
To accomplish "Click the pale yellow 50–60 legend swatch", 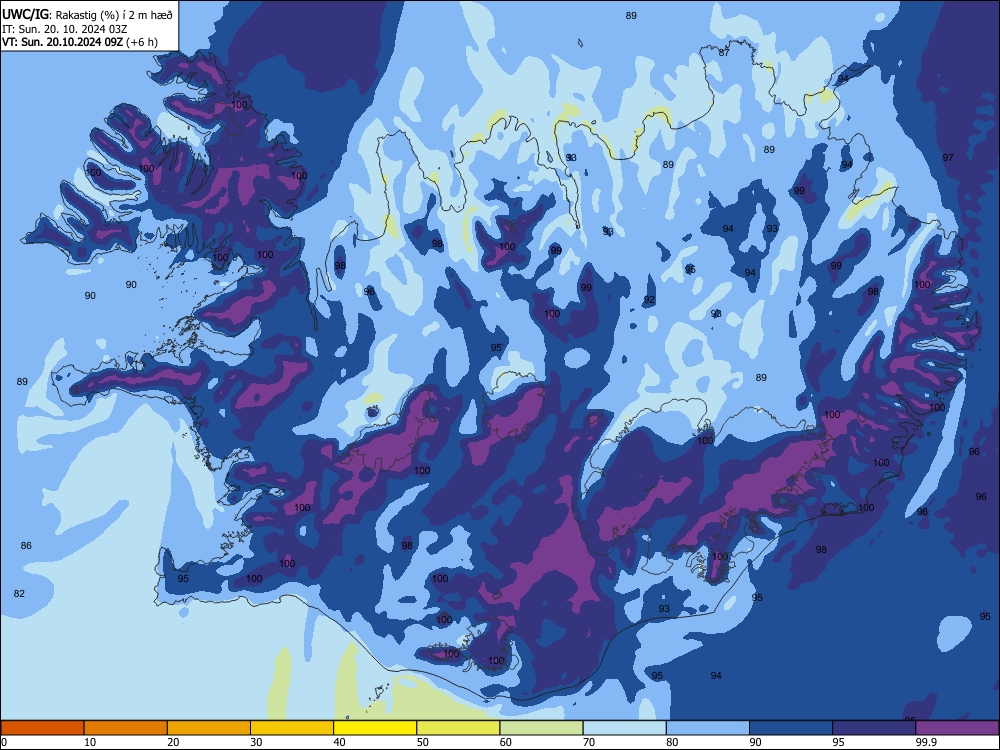I will [x=459, y=728].
